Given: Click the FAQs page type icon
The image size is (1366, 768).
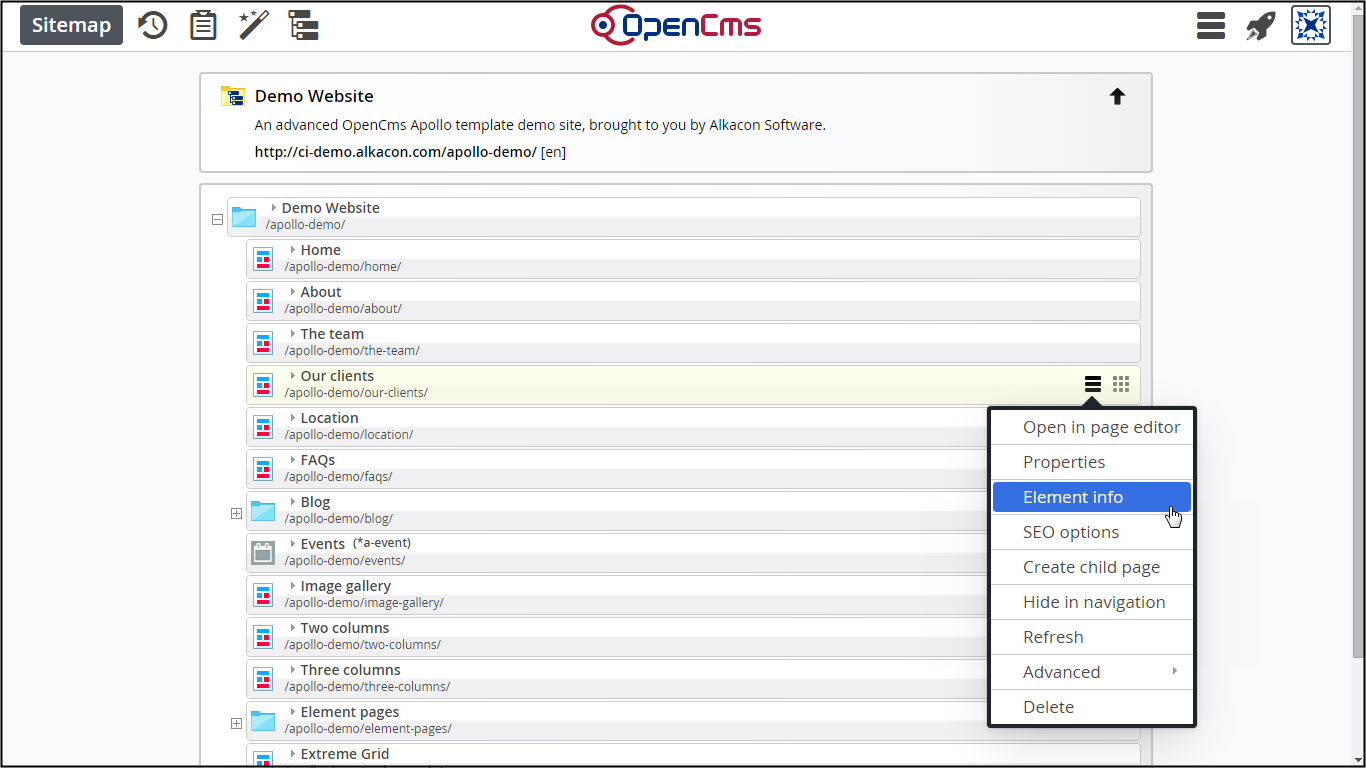Looking at the screenshot, I should coord(263,469).
